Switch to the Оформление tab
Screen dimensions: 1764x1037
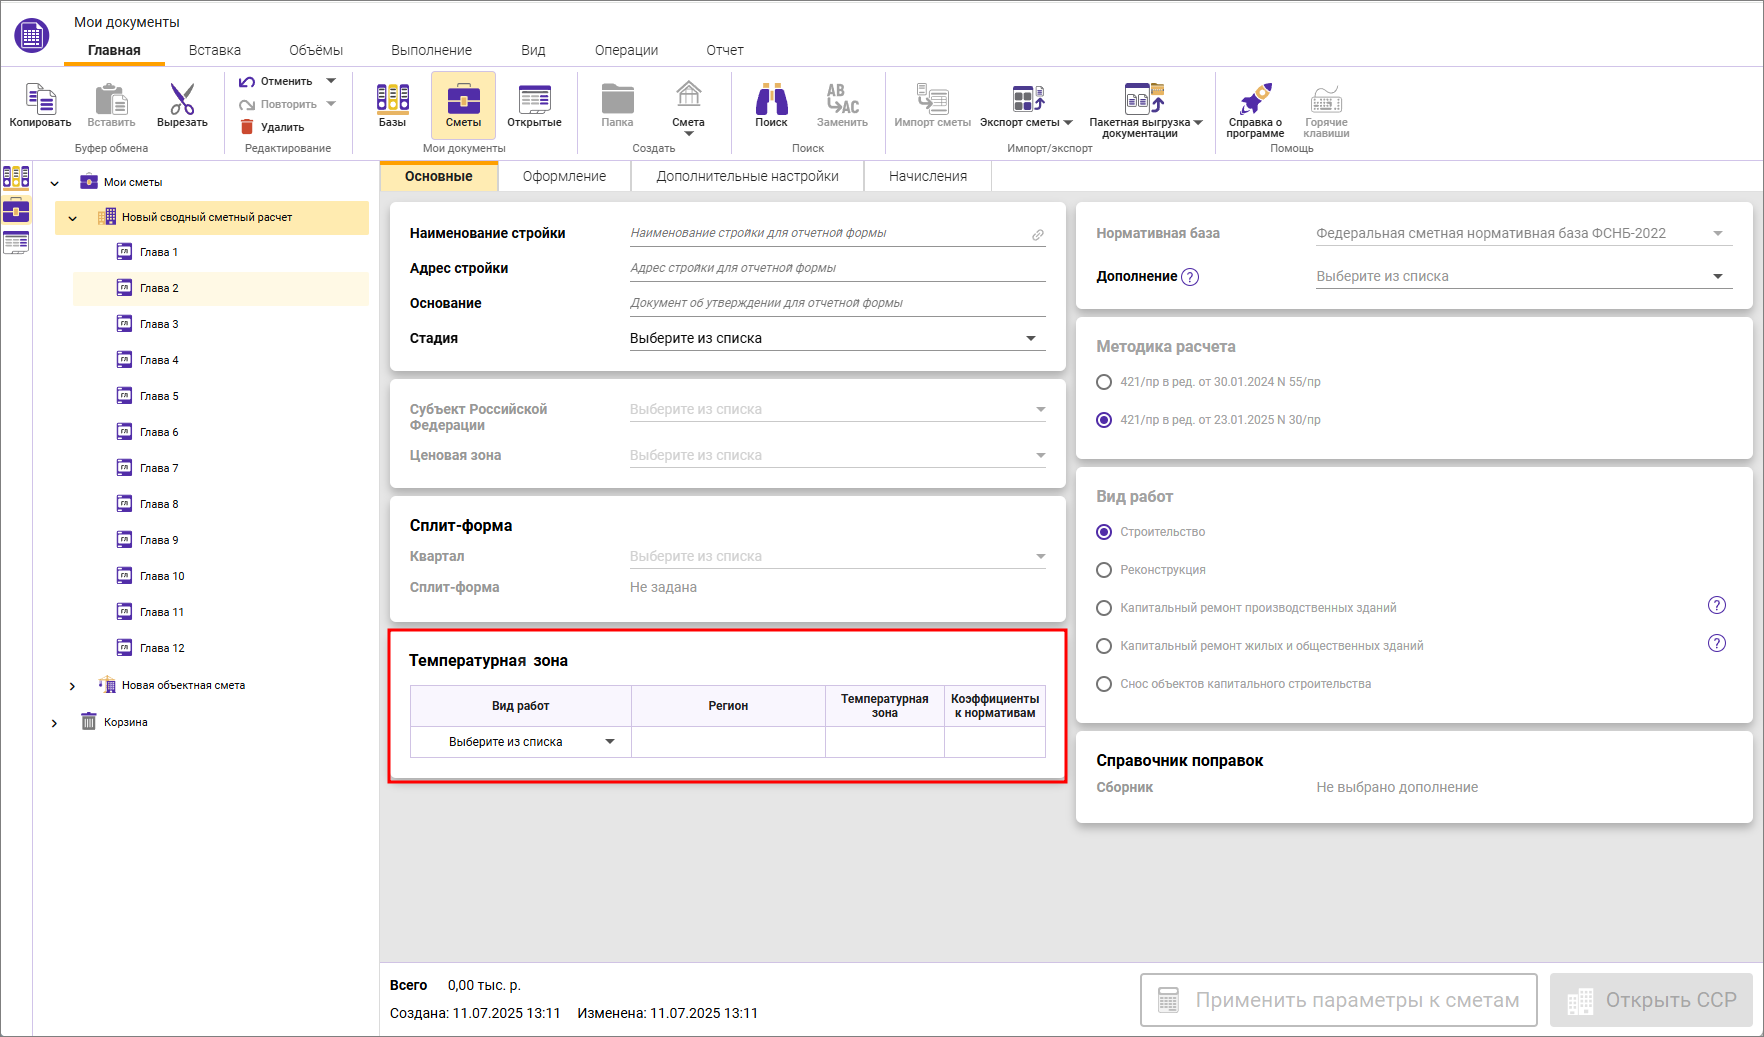pyautogui.click(x=564, y=176)
